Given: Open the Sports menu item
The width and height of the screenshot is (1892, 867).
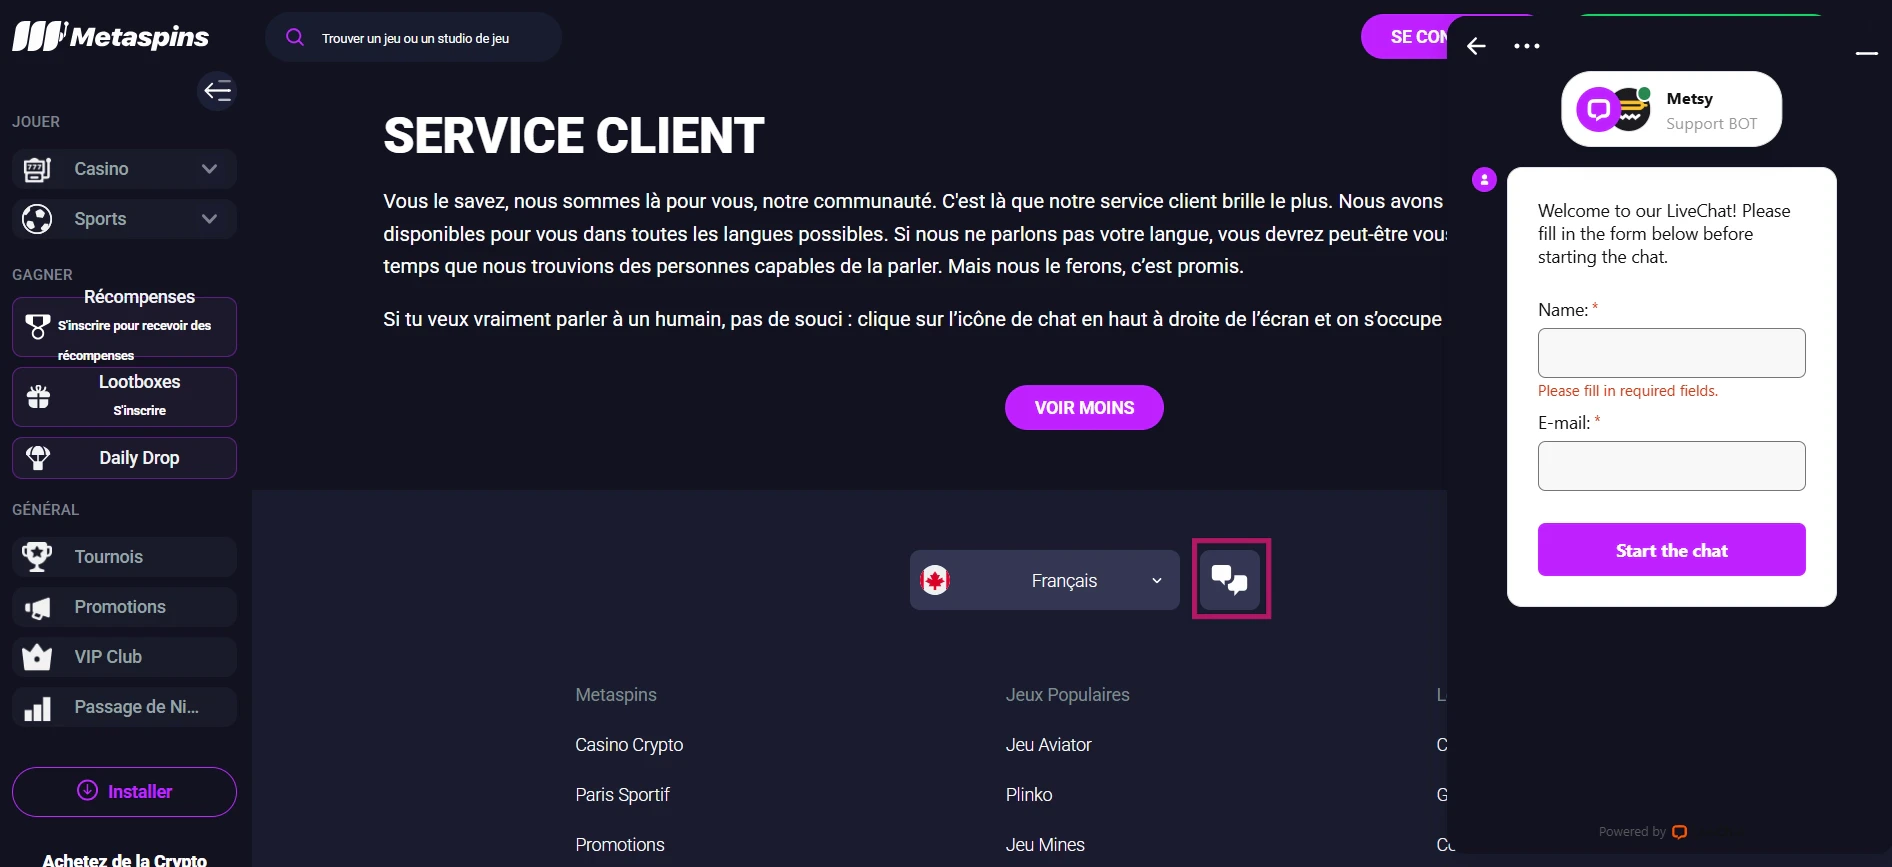Looking at the screenshot, I should pos(124,219).
